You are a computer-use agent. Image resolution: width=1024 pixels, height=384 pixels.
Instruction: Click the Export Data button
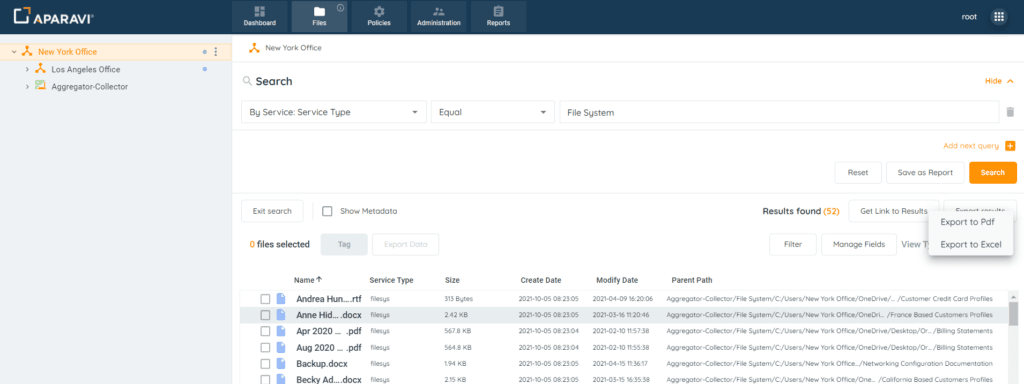[406, 244]
